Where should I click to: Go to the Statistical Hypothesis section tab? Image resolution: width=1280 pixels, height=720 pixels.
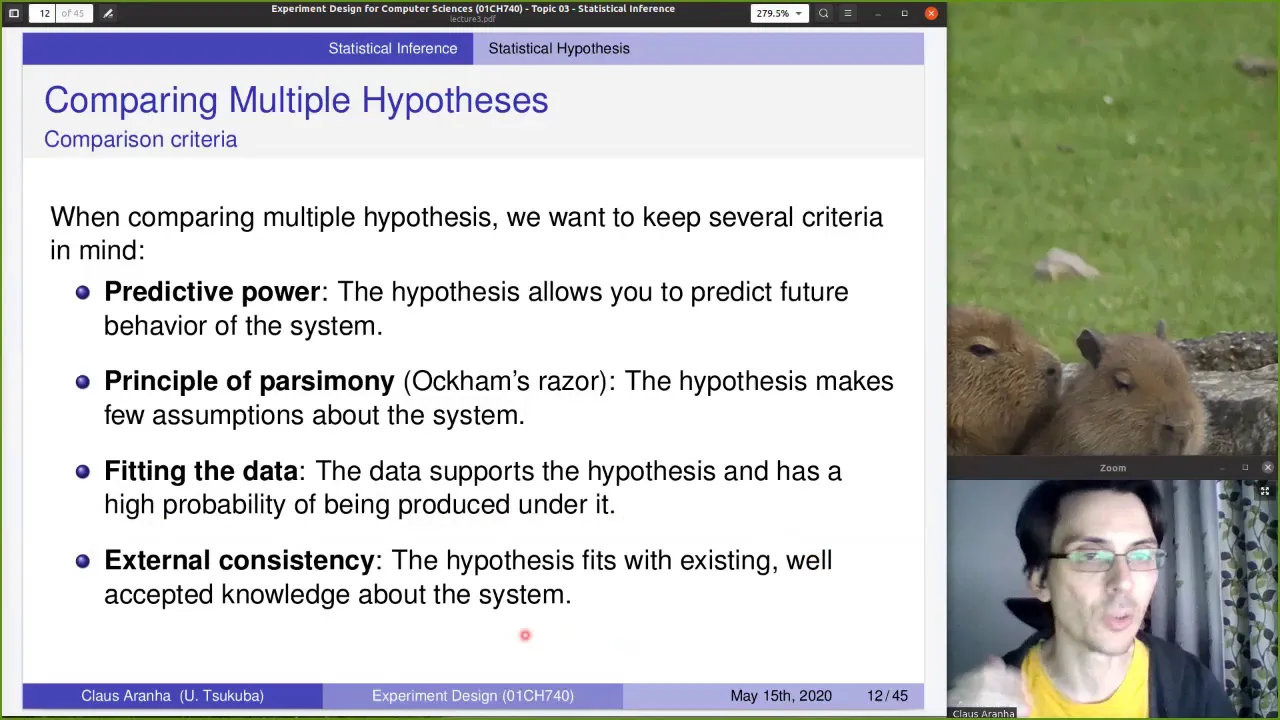(559, 48)
